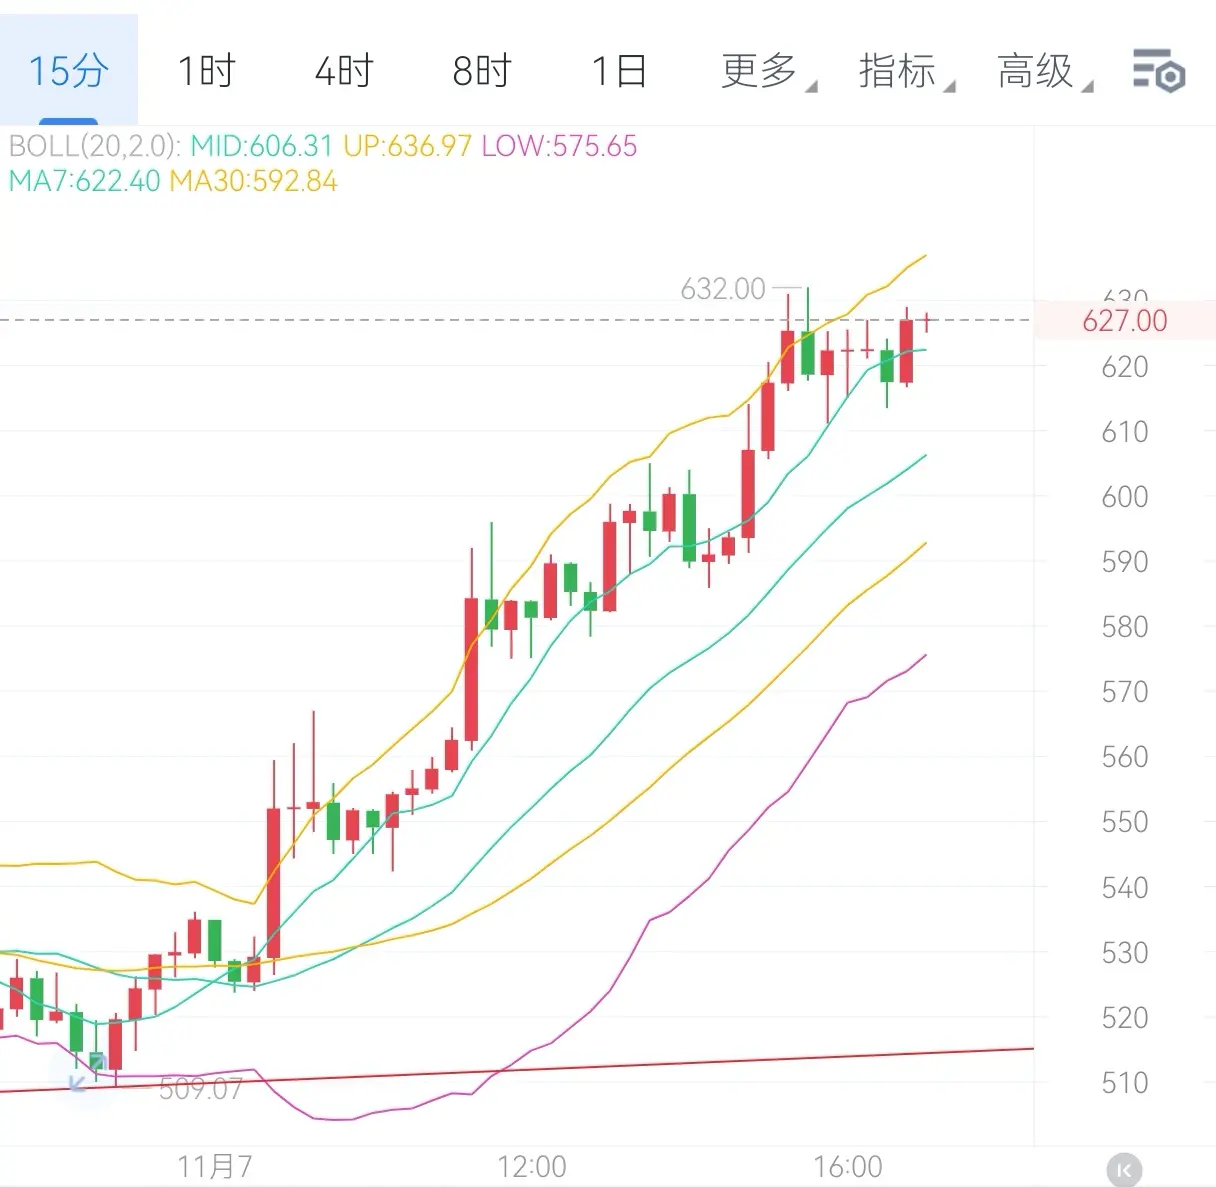1216x1187 pixels.
Task: Click the 580 price axis label
Action: click(1124, 627)
